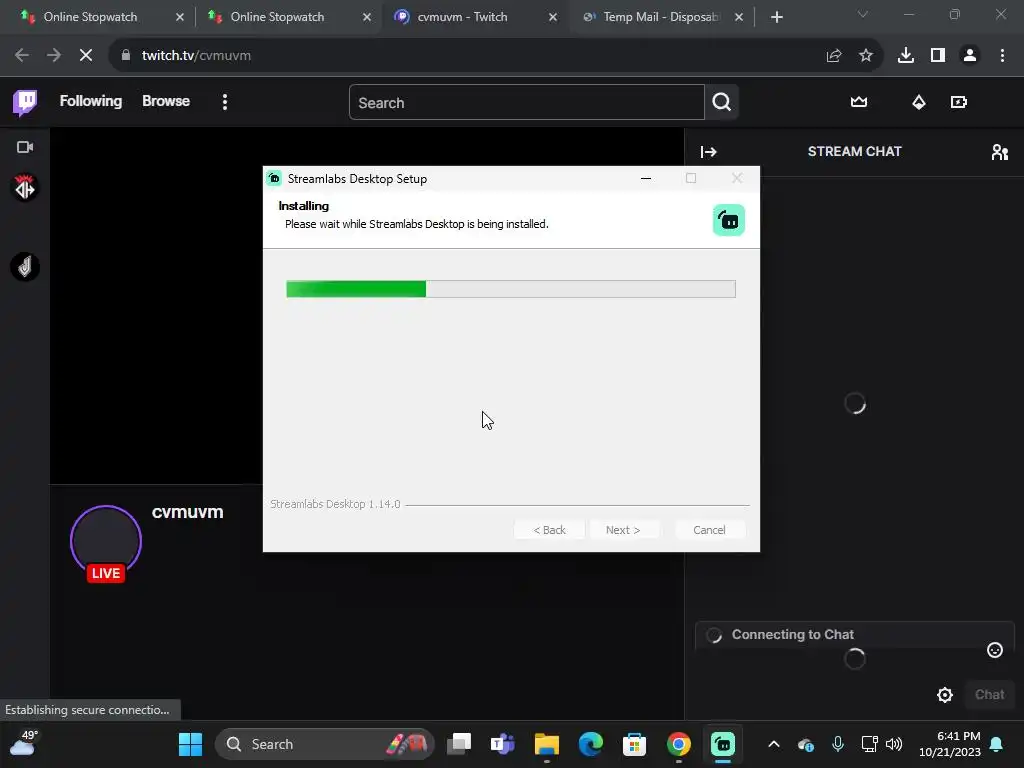Click the search magnifier button
Image resolution: width=1024 pixels, height=768 pixels.
722,102
